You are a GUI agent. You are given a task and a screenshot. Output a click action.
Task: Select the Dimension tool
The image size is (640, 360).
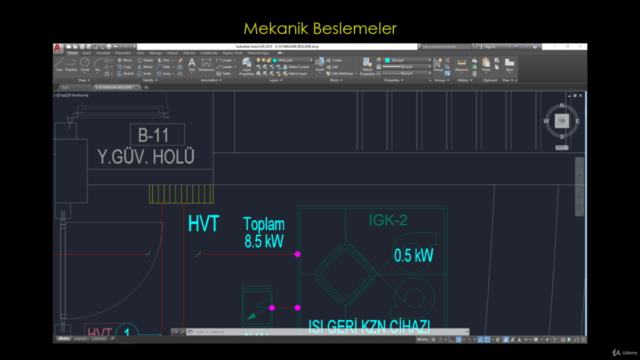pyautogui.click(x=206, y=65)
